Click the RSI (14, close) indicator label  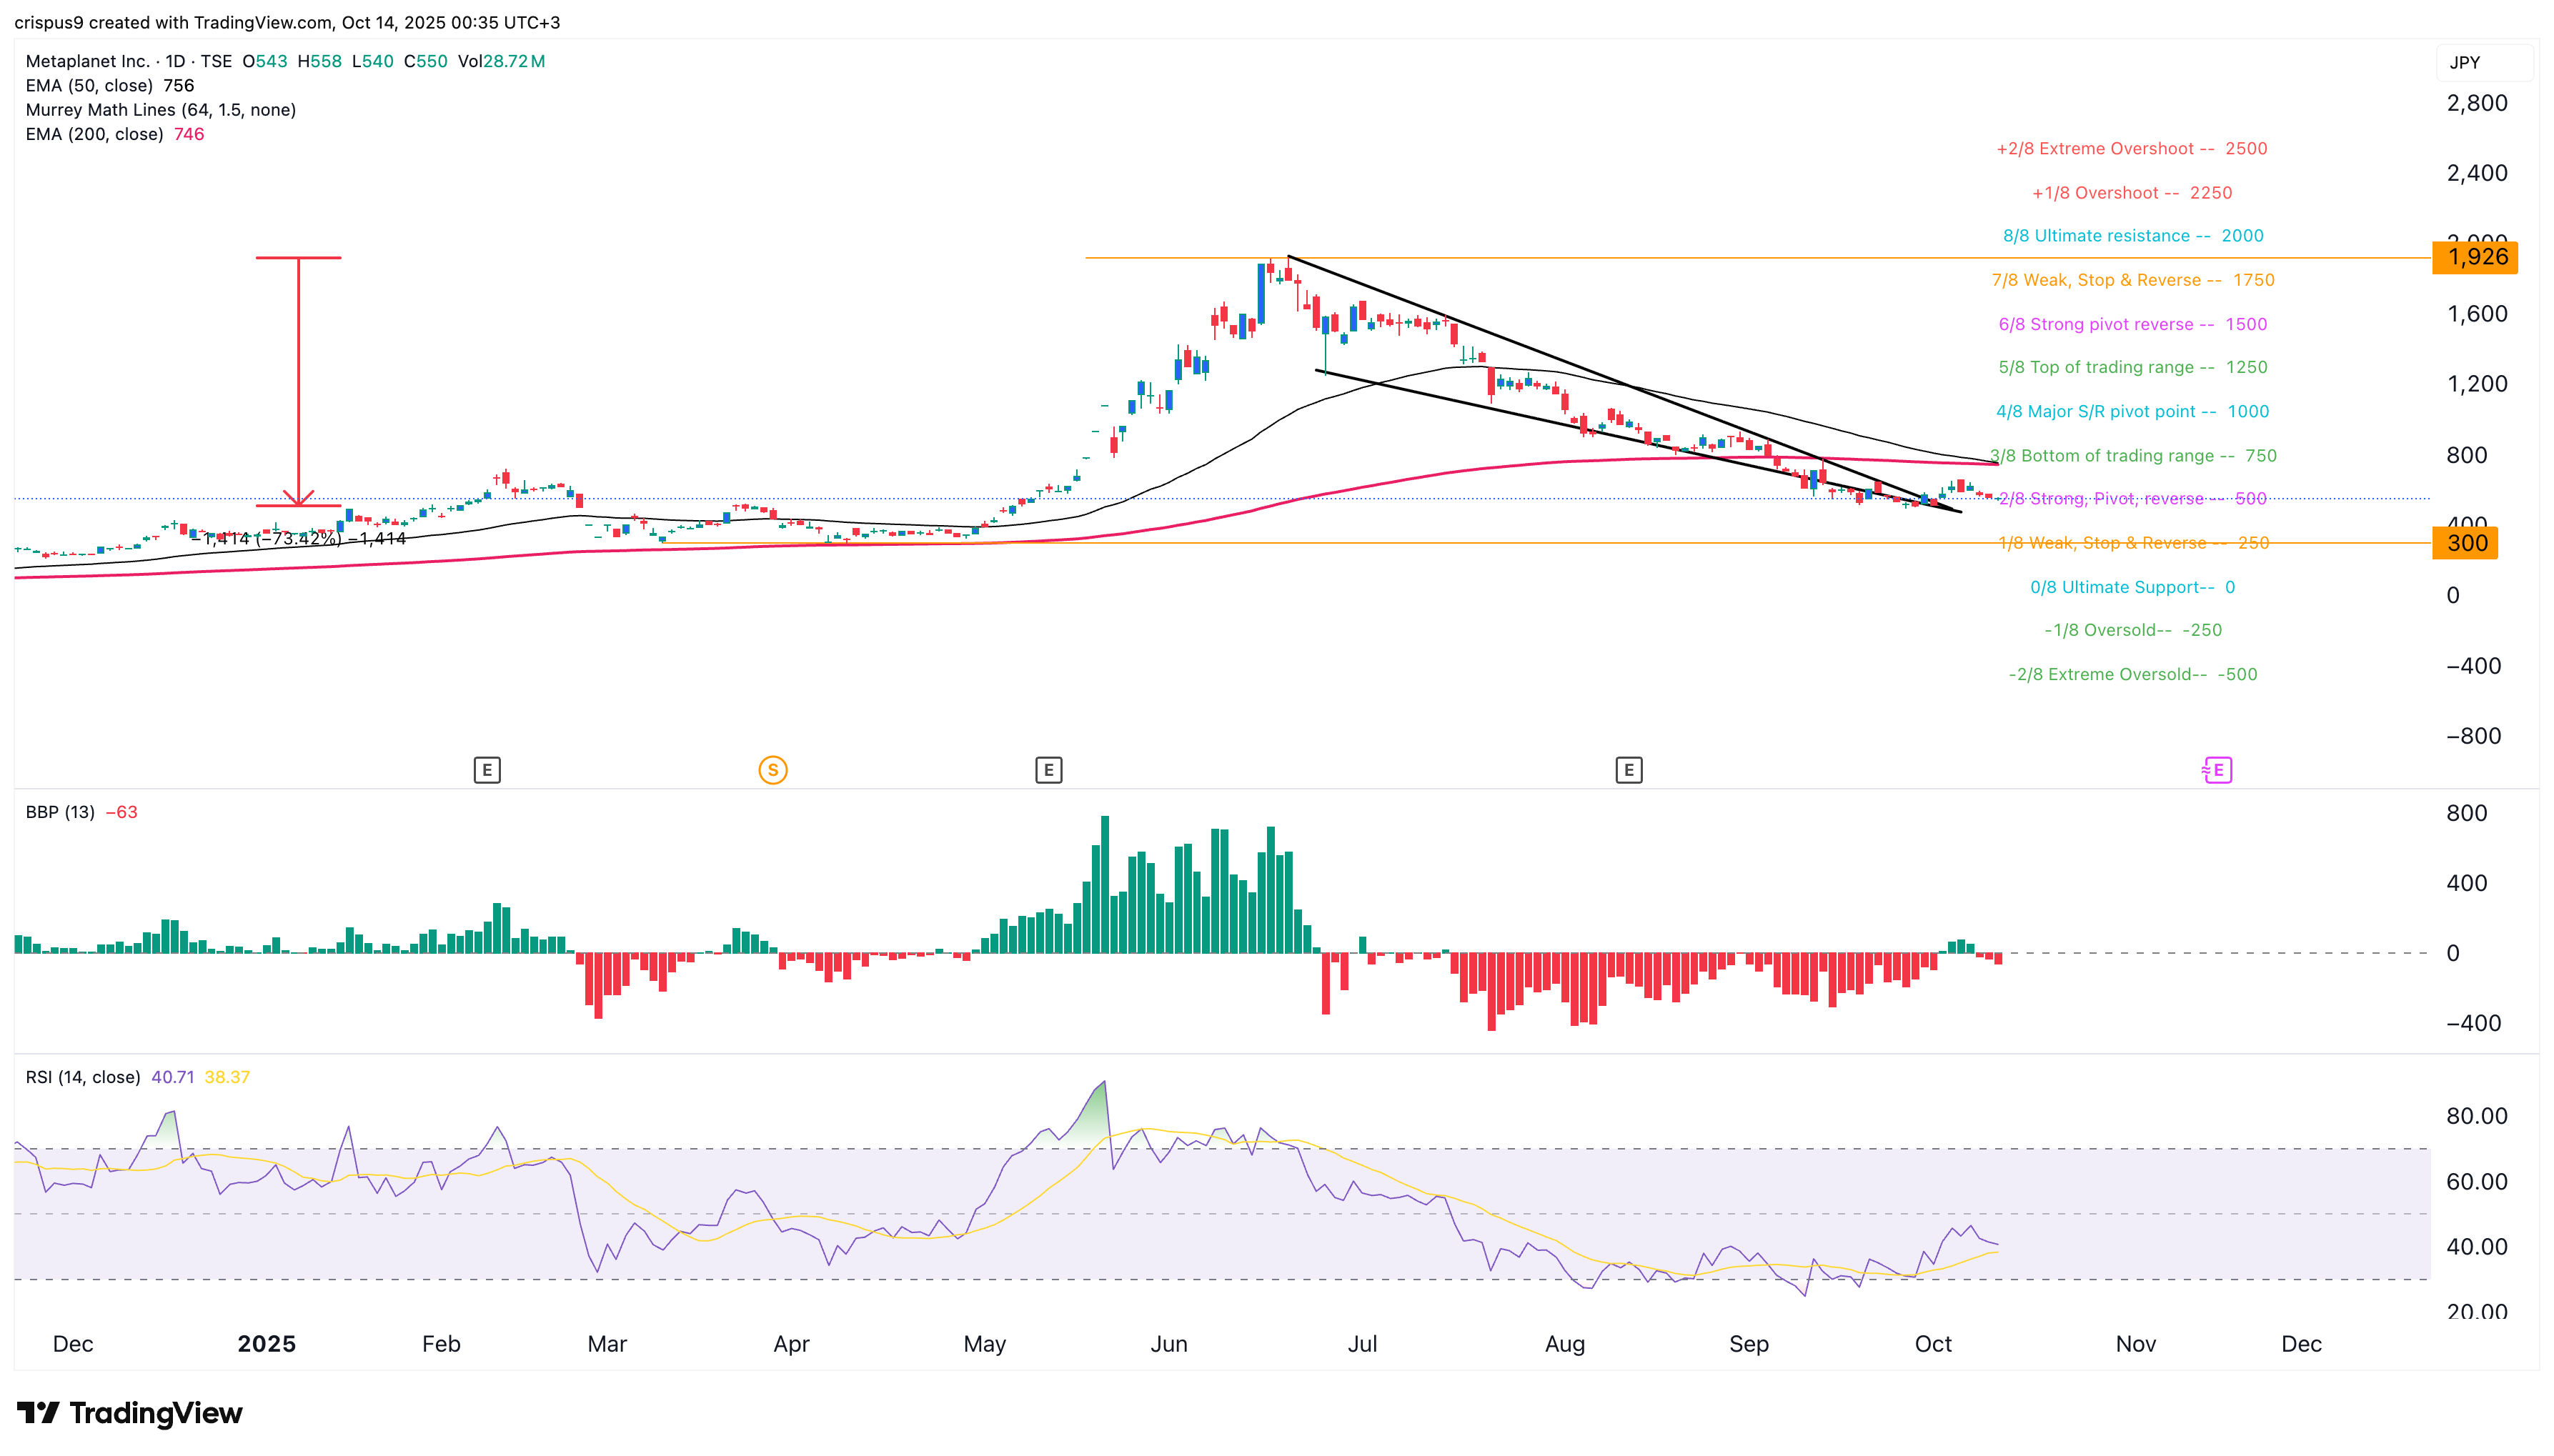82,1077
